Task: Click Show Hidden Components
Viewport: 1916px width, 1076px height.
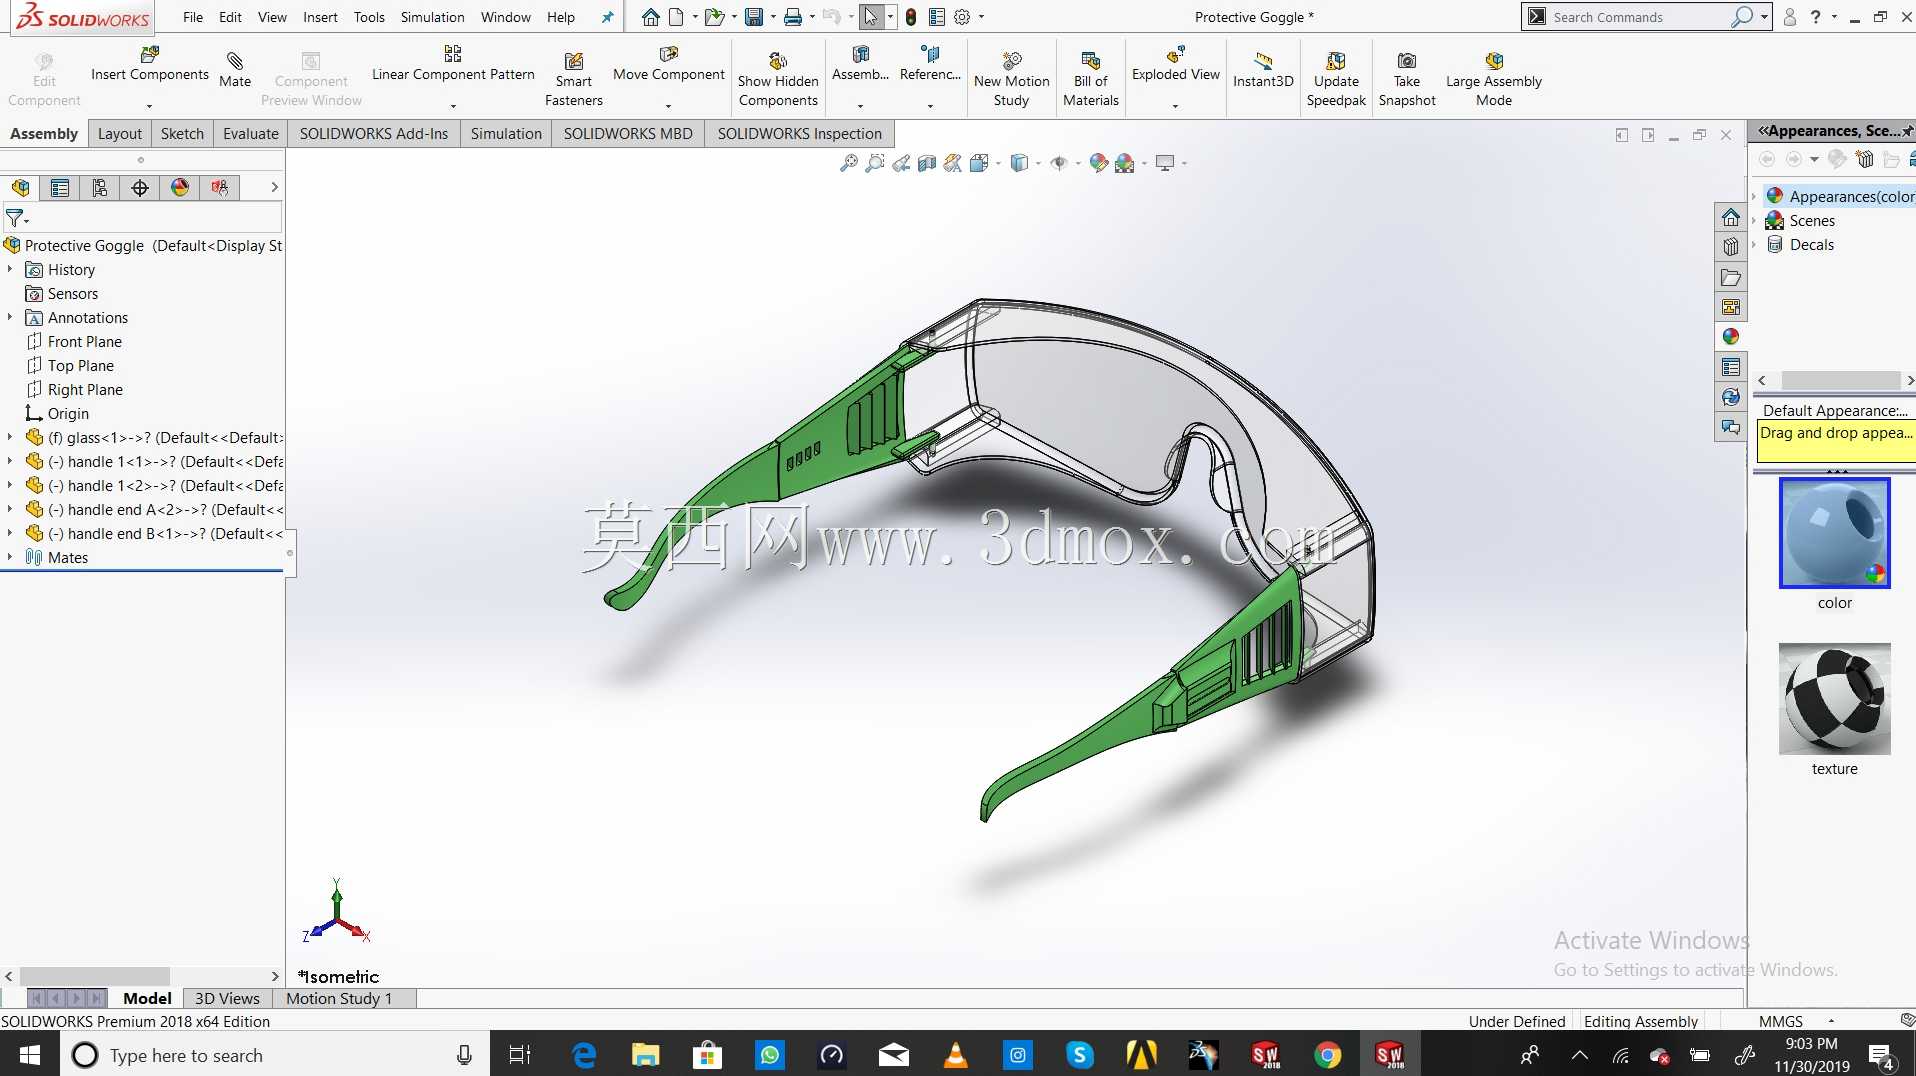Action: [778, 80]
